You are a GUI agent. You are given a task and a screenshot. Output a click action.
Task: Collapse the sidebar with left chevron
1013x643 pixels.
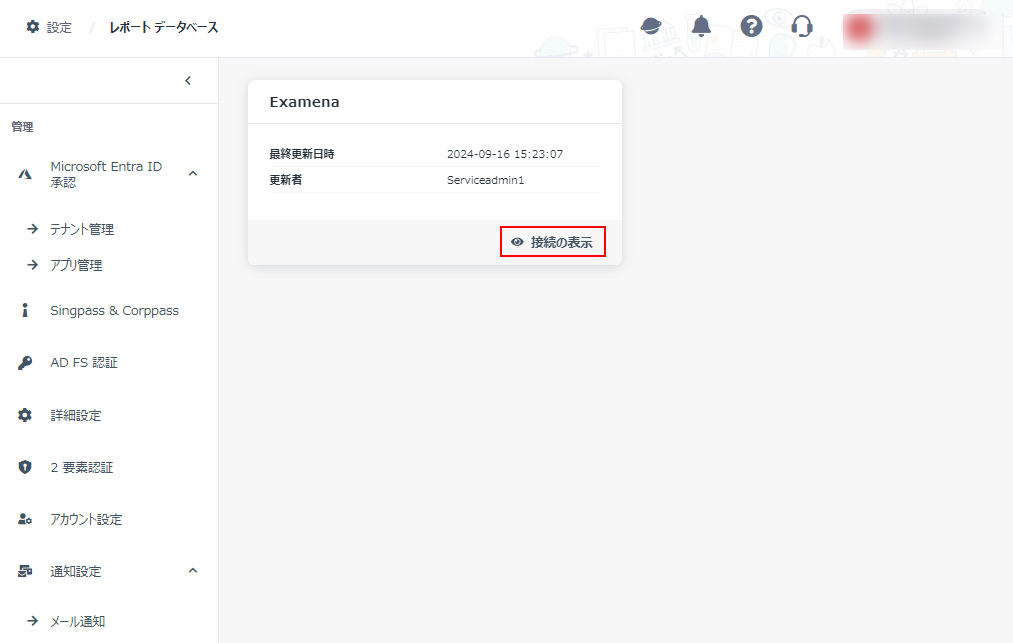[188, 81]
